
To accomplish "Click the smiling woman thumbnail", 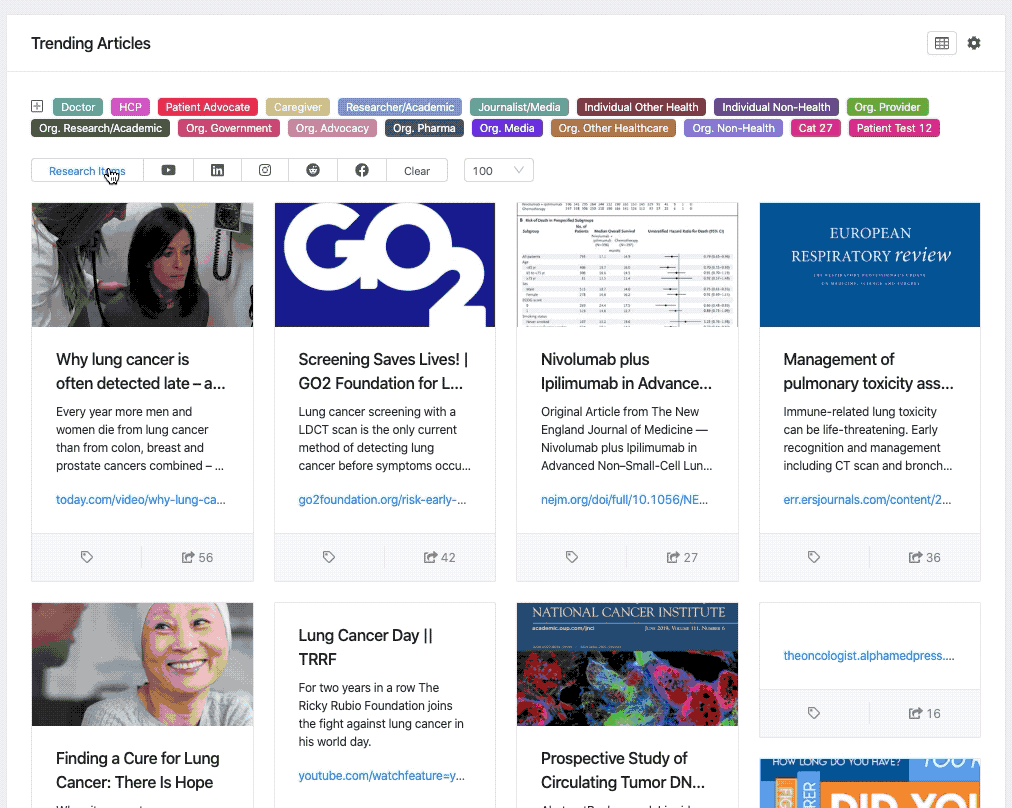I will [143, 664].
